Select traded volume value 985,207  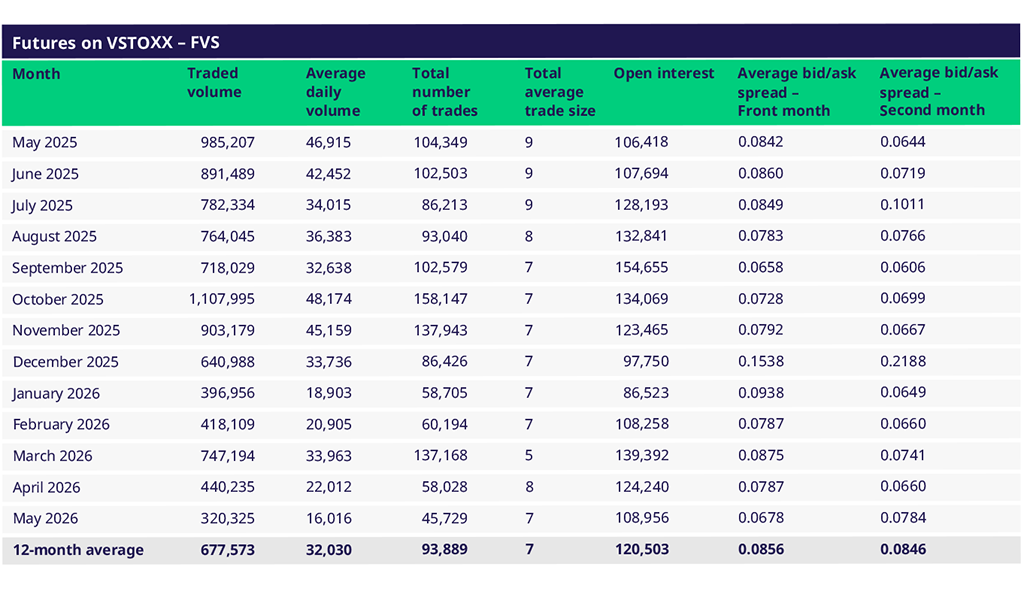227,142
